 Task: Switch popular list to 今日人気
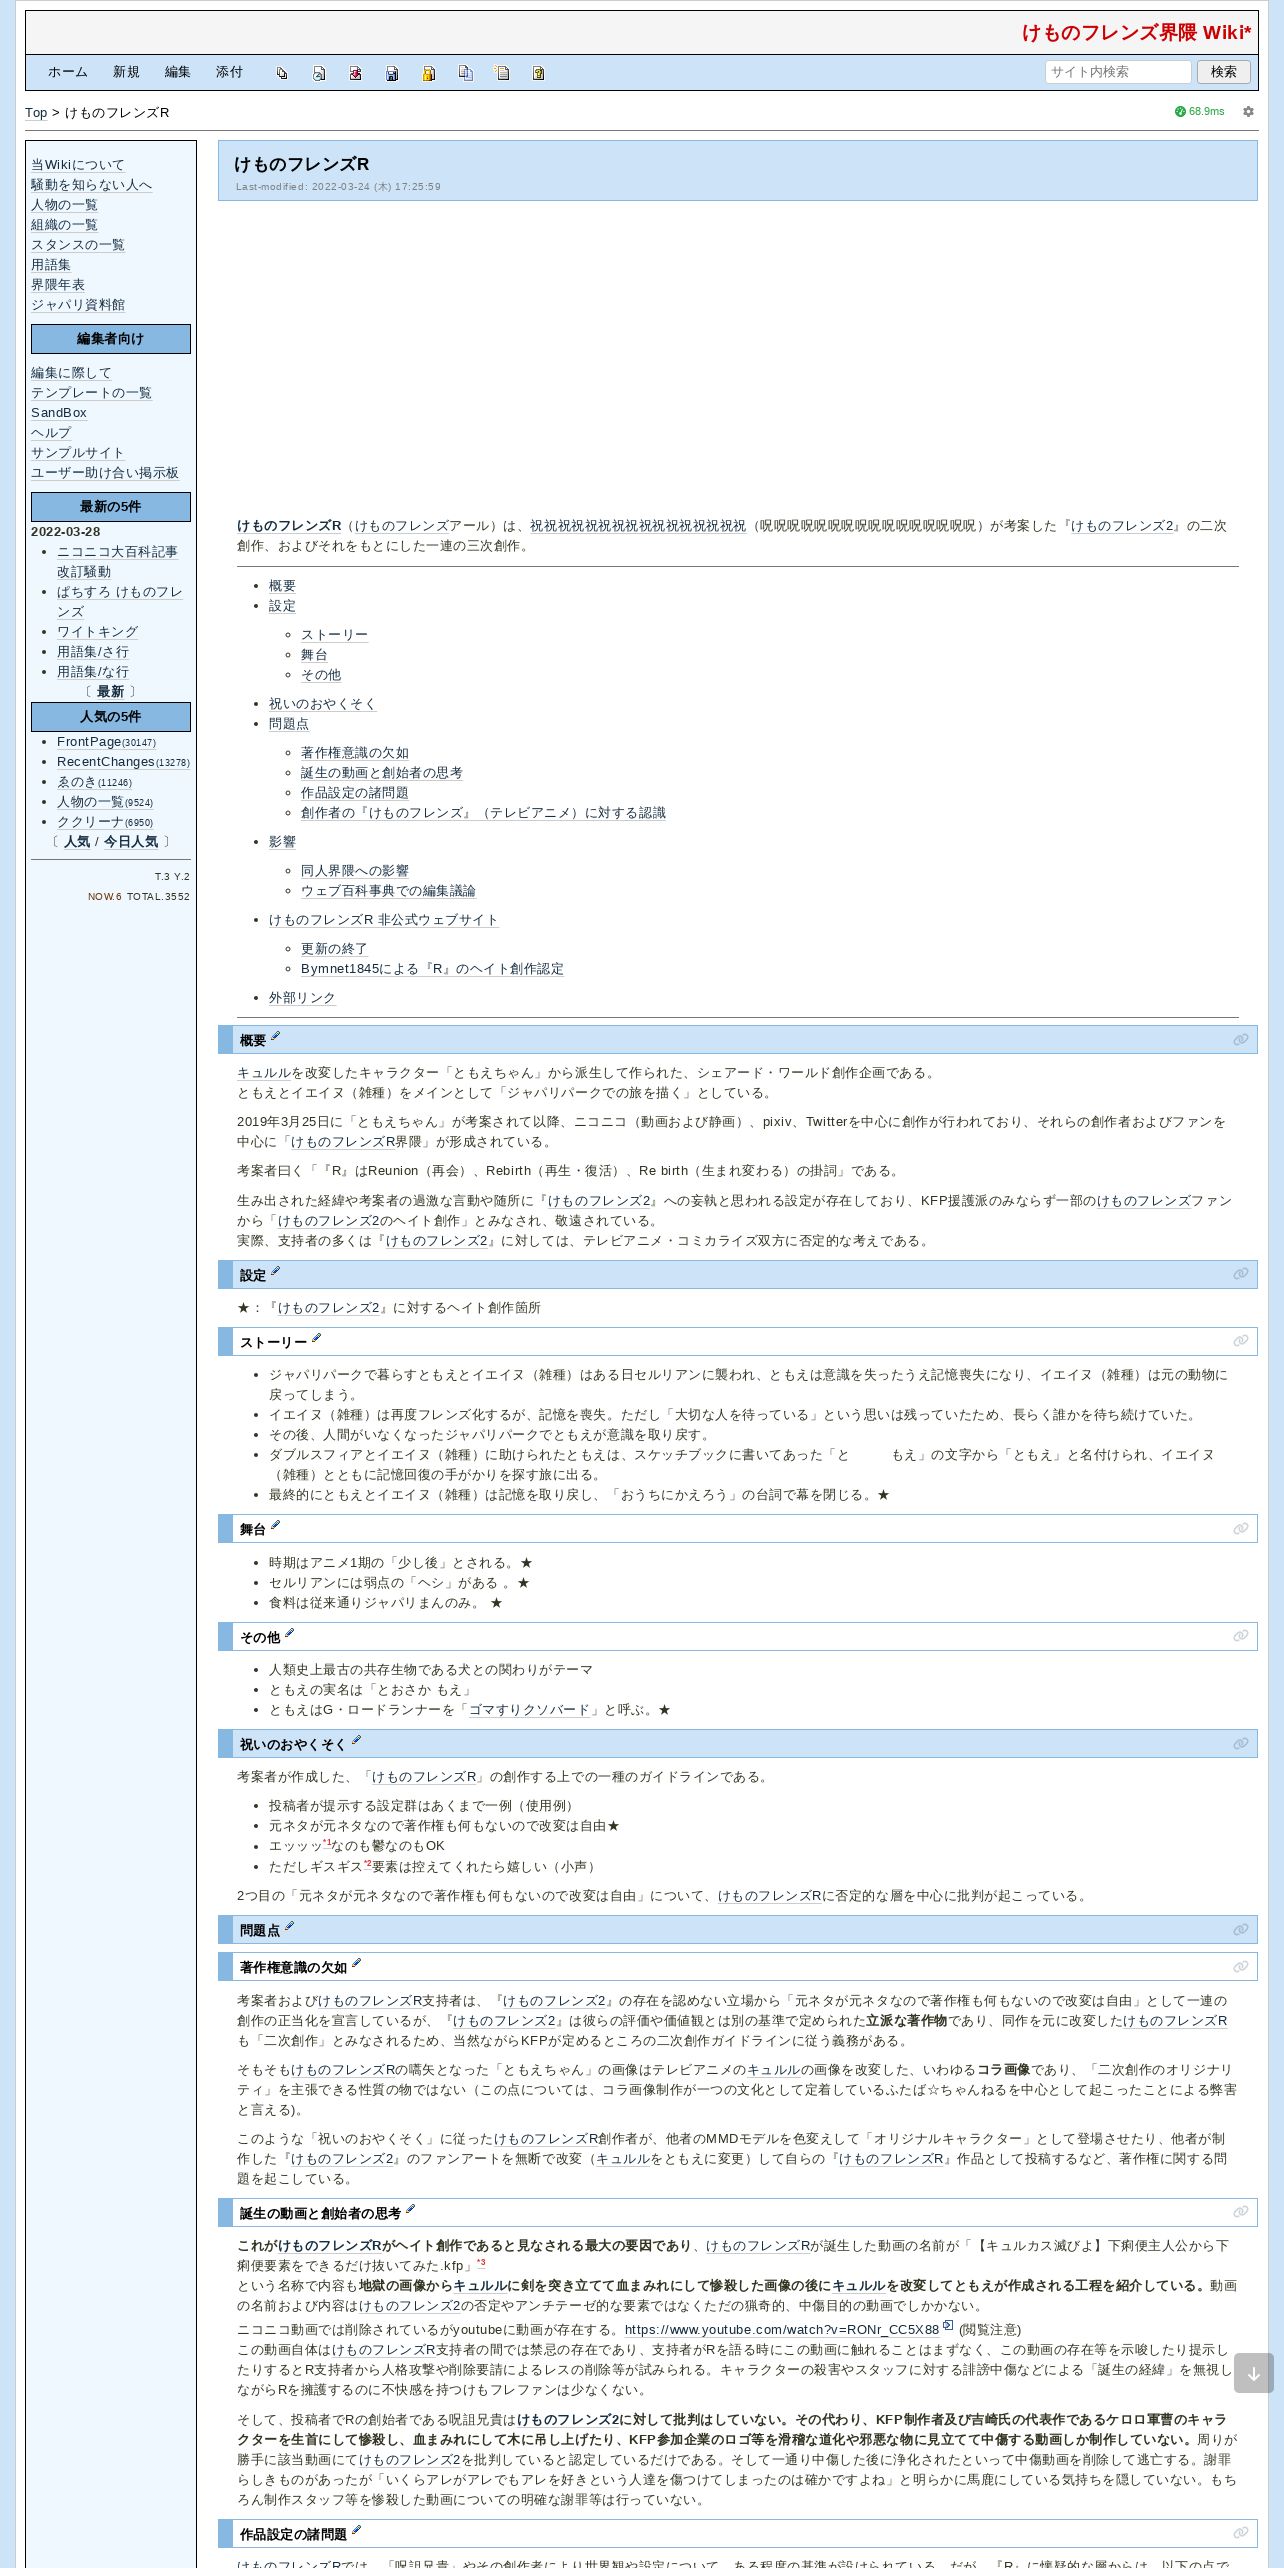[x=131, y=842]
